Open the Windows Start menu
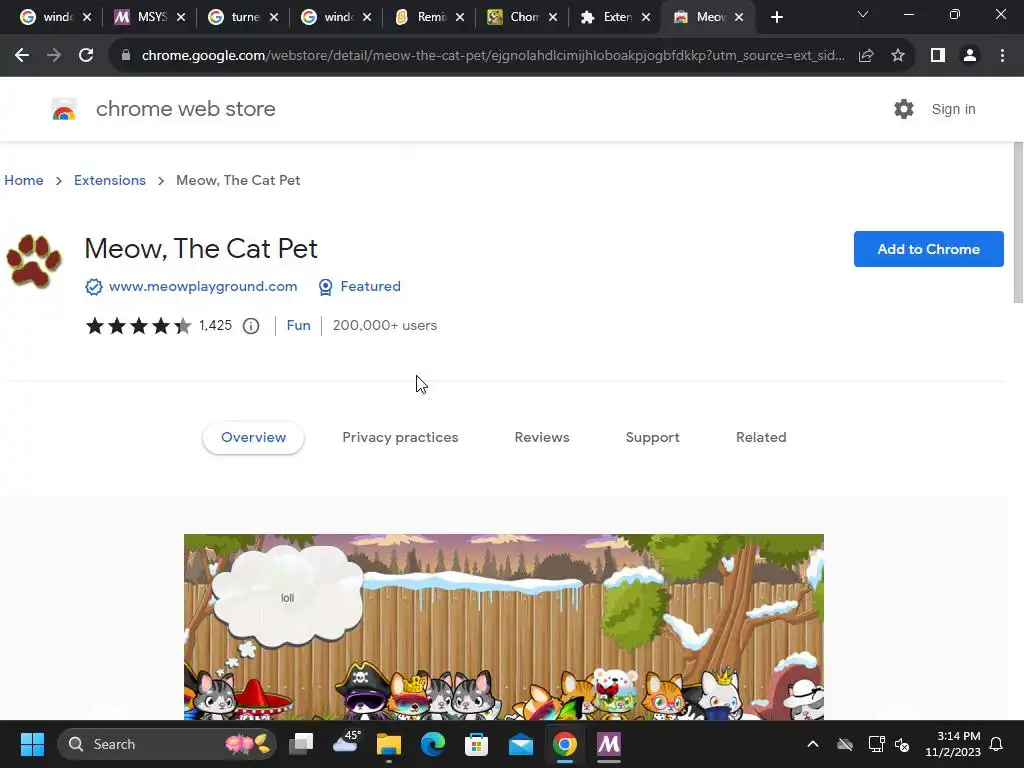Image resolution: width=1024 pixels, height=768 pixels. click(32, 744)
